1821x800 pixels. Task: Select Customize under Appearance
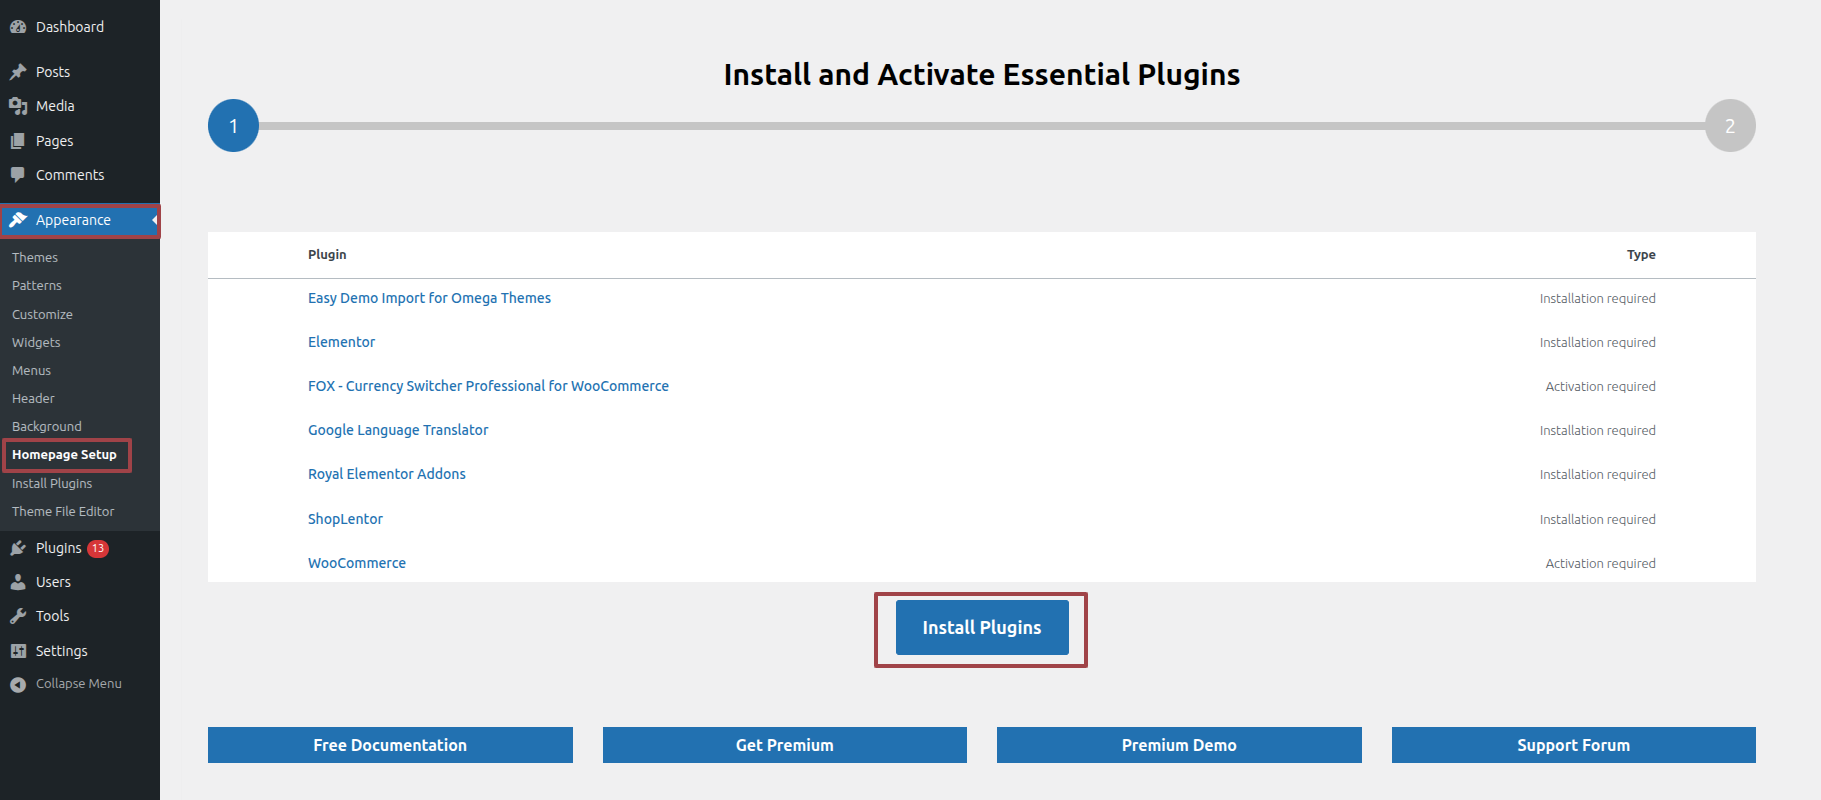[x=42, y=315]
